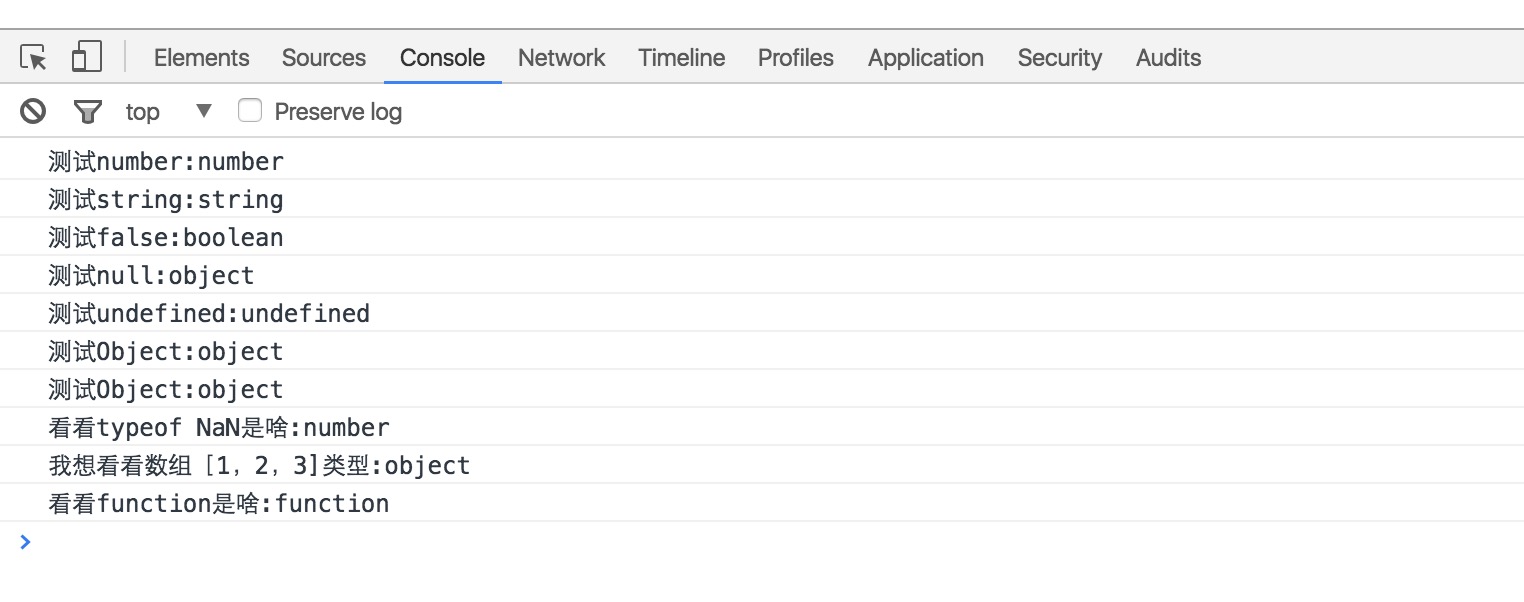
Task: Select the top execution context selector
Action: [168, 111]
